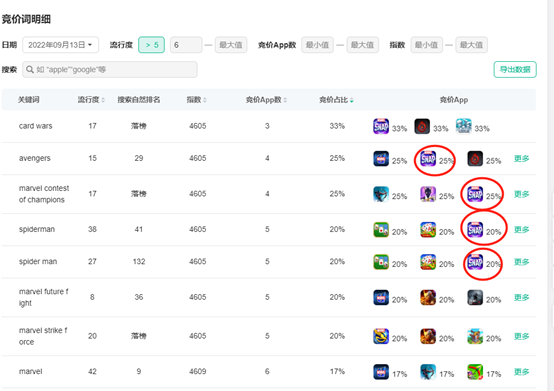The width and height of the screenshot is (554, 391).
Task: Click keyword 'marvel future fight'
Action: coord(43,297)
